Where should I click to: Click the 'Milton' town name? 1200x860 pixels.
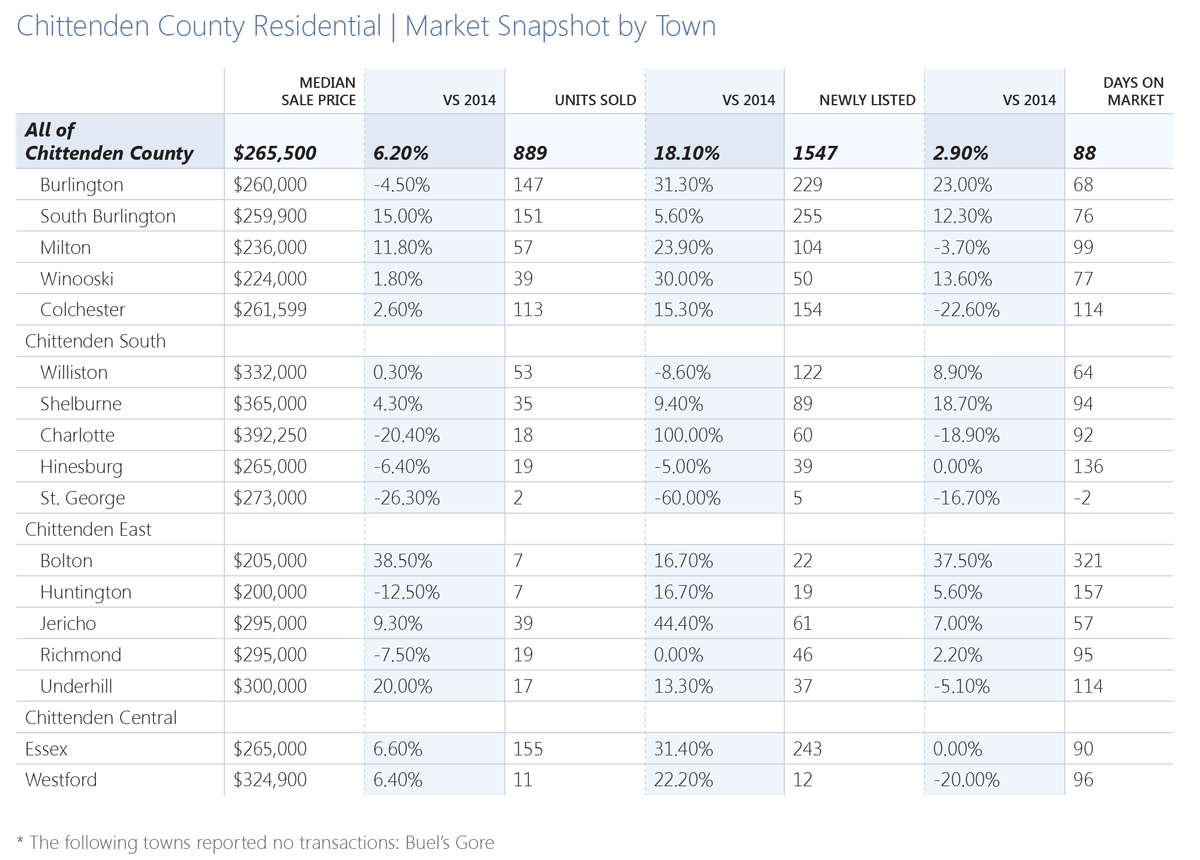65,247
